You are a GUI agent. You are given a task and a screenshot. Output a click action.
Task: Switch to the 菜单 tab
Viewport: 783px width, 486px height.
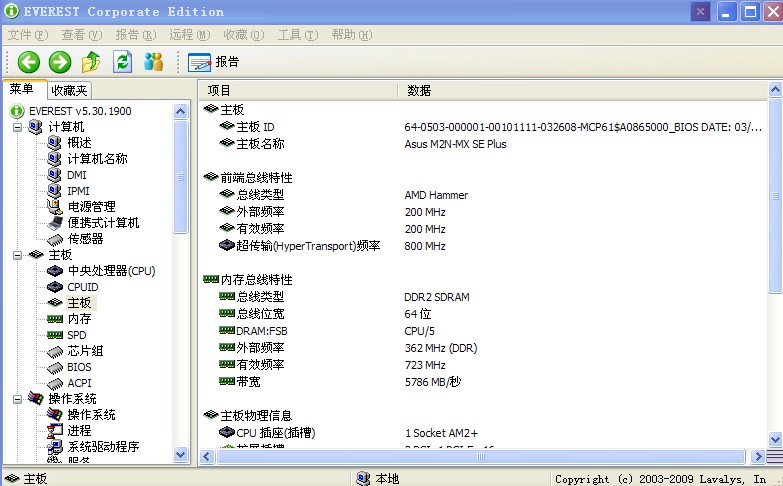[x=24, y=89]
